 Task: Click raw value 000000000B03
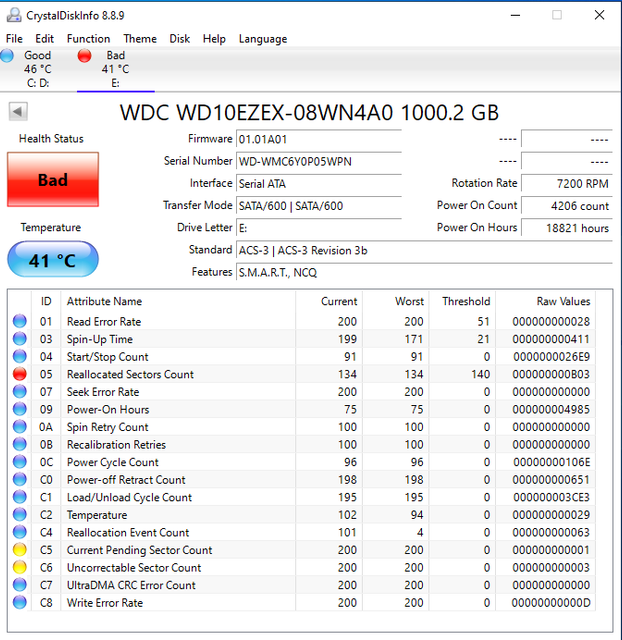point(551,374)
